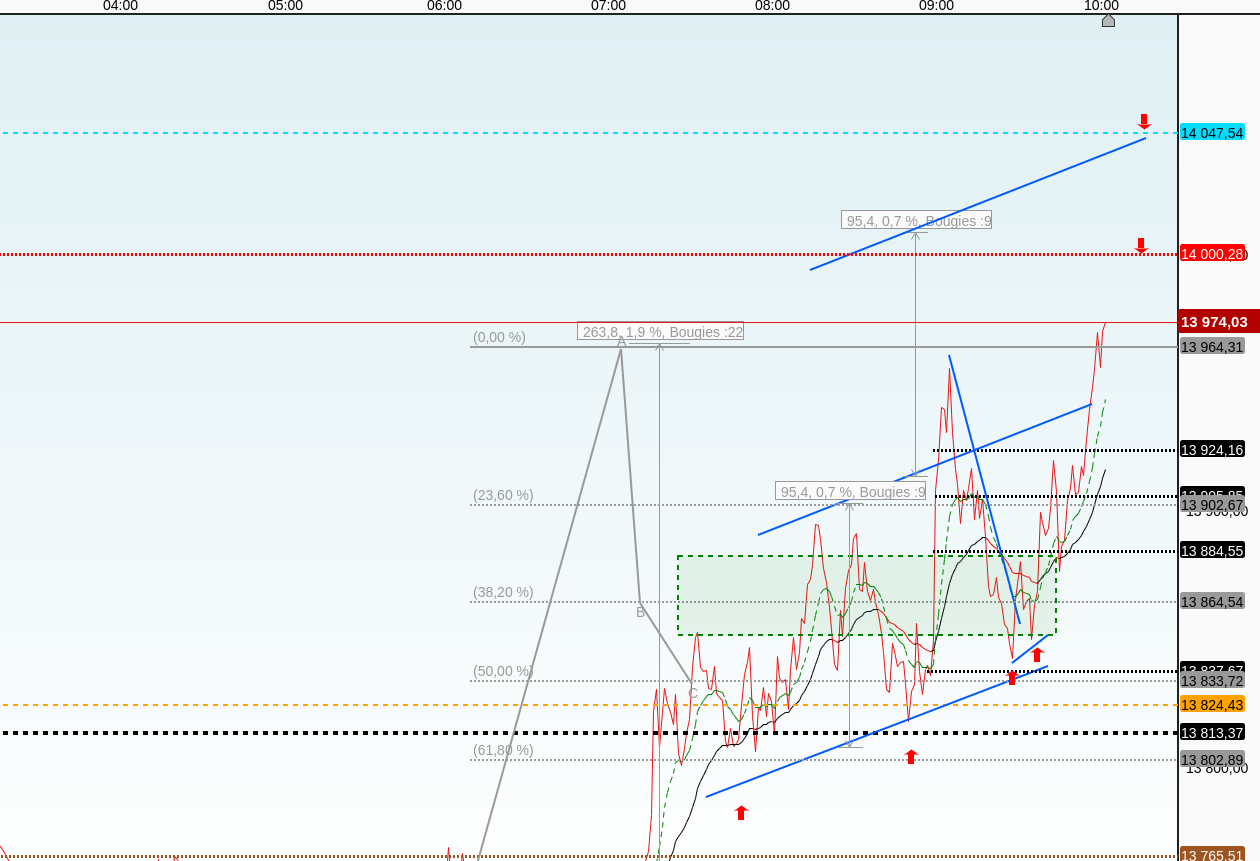The image size is (1260, 861).
Task: Select the 09:00 time axis label
Action: pos(936,6)
